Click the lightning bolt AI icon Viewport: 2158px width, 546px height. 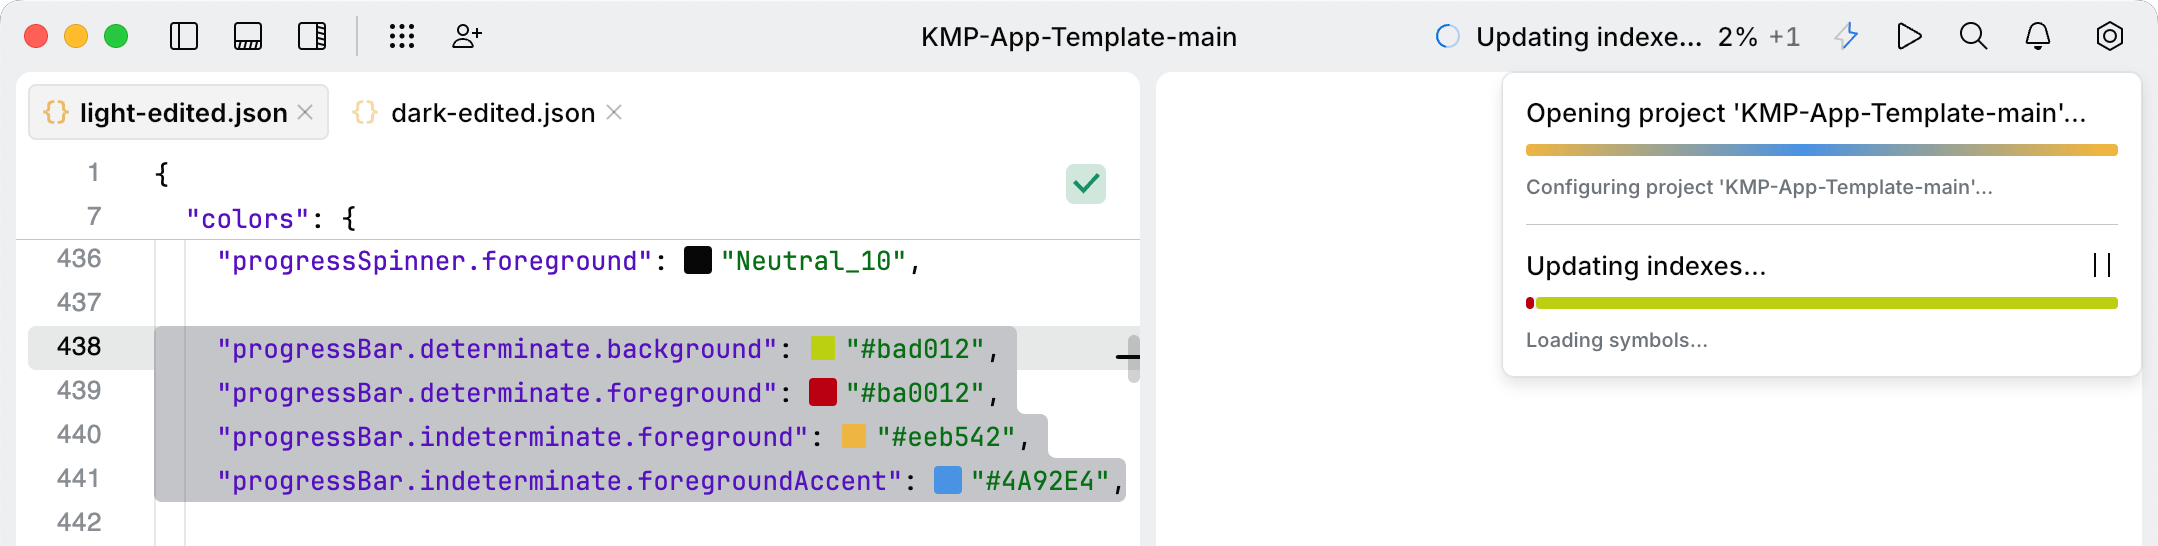coord(1846,37)
